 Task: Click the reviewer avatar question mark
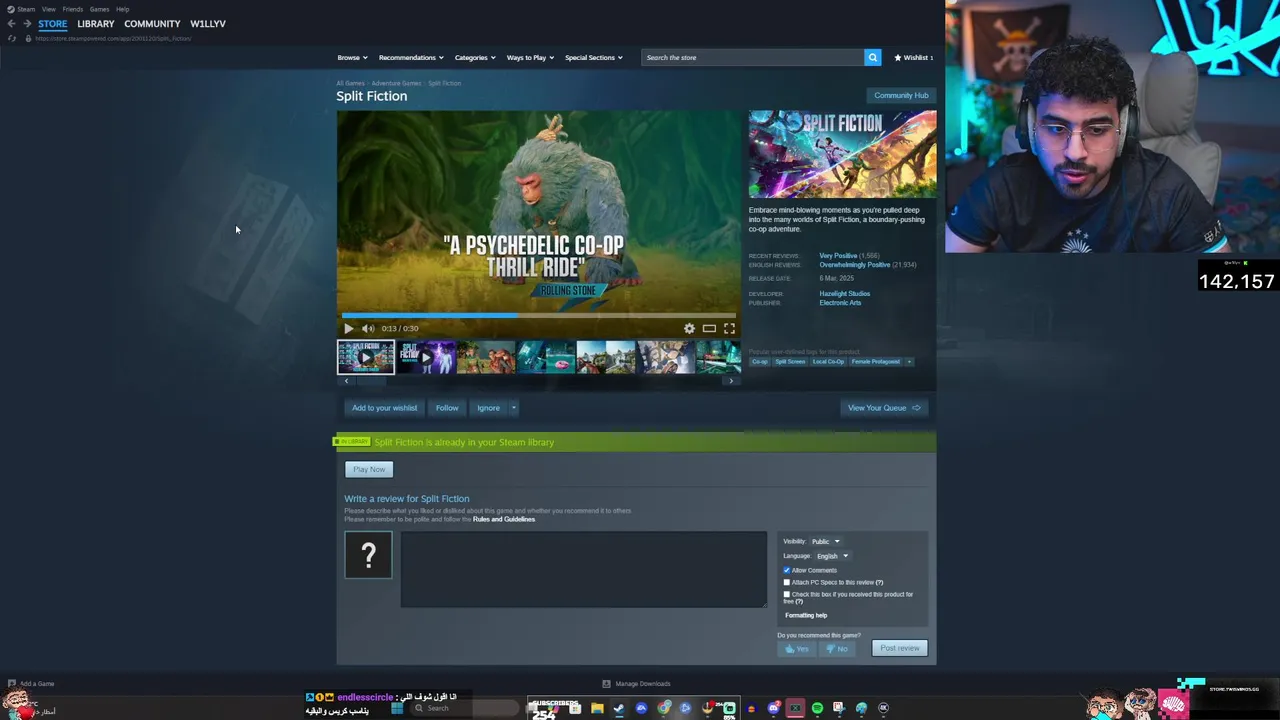[368, 555]
